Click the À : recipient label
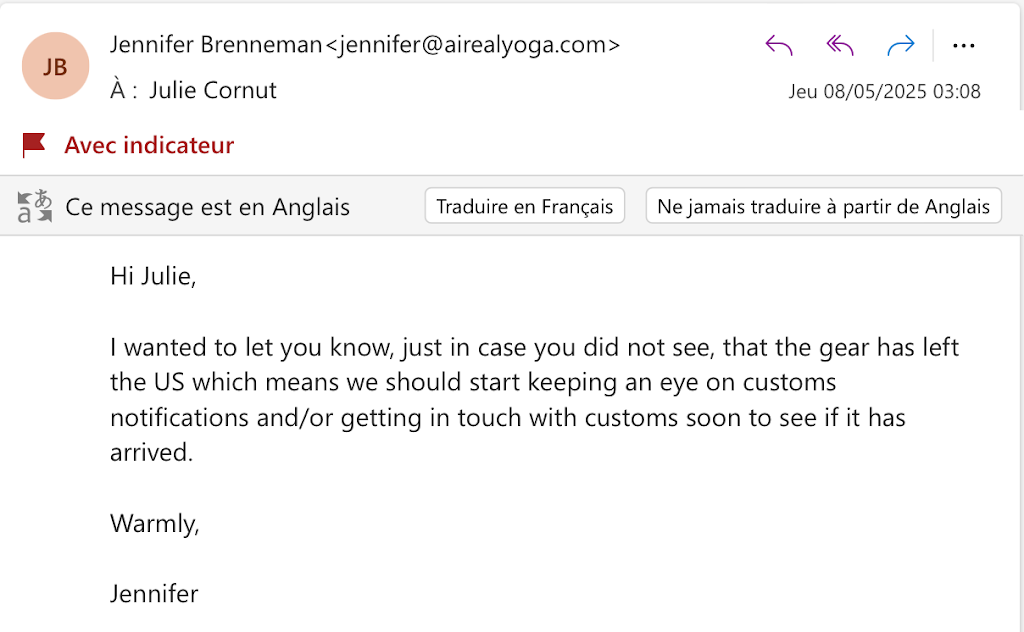The height and width of the screenshot is (632, 1024). click(124, 90)
